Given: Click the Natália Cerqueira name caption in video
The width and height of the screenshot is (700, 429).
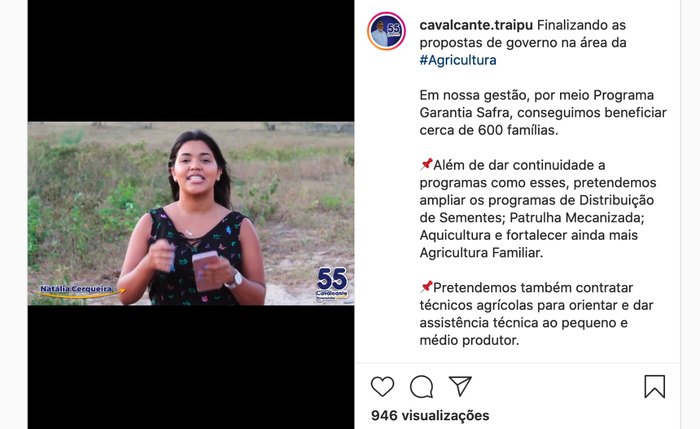Looking at the screenshot, I should coord(76,289).
